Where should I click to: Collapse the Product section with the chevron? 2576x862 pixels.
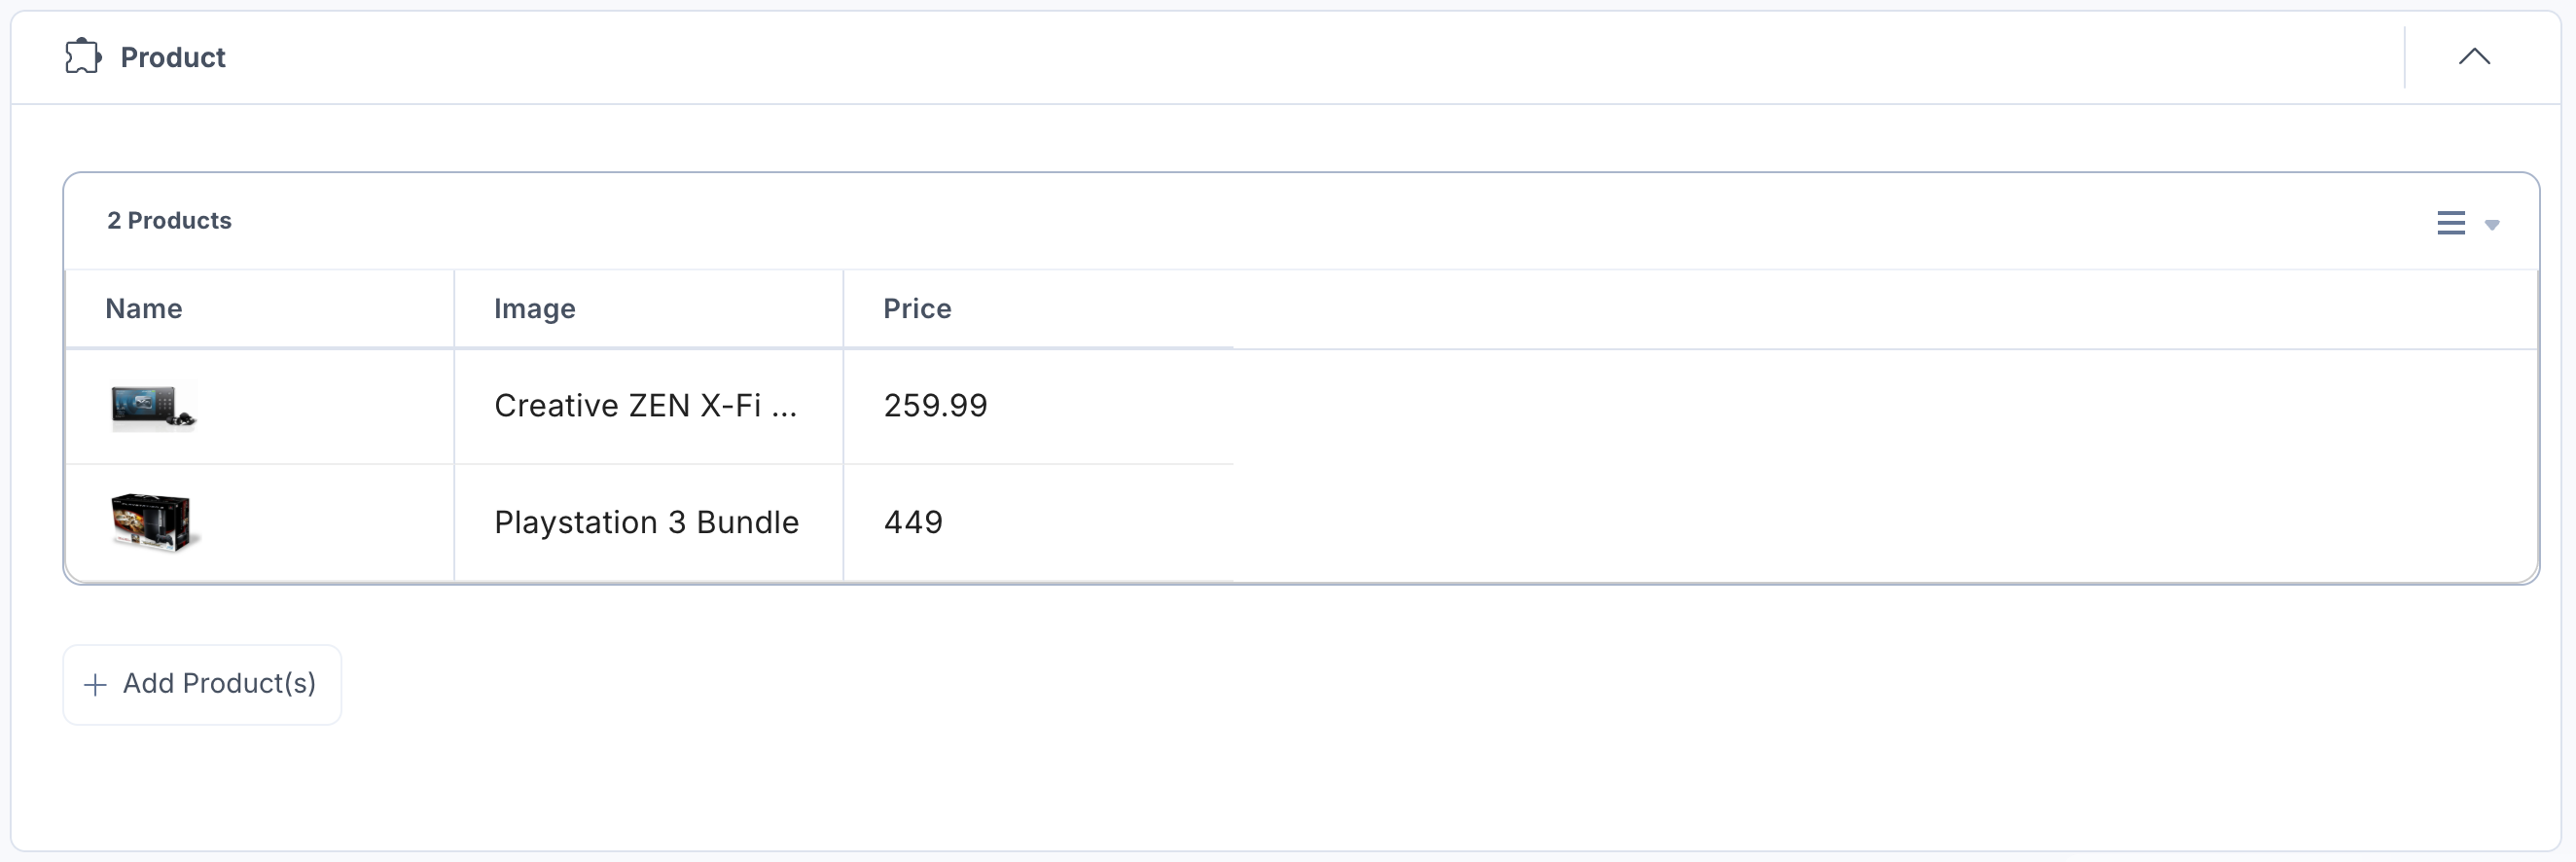tap(2473, 57)
